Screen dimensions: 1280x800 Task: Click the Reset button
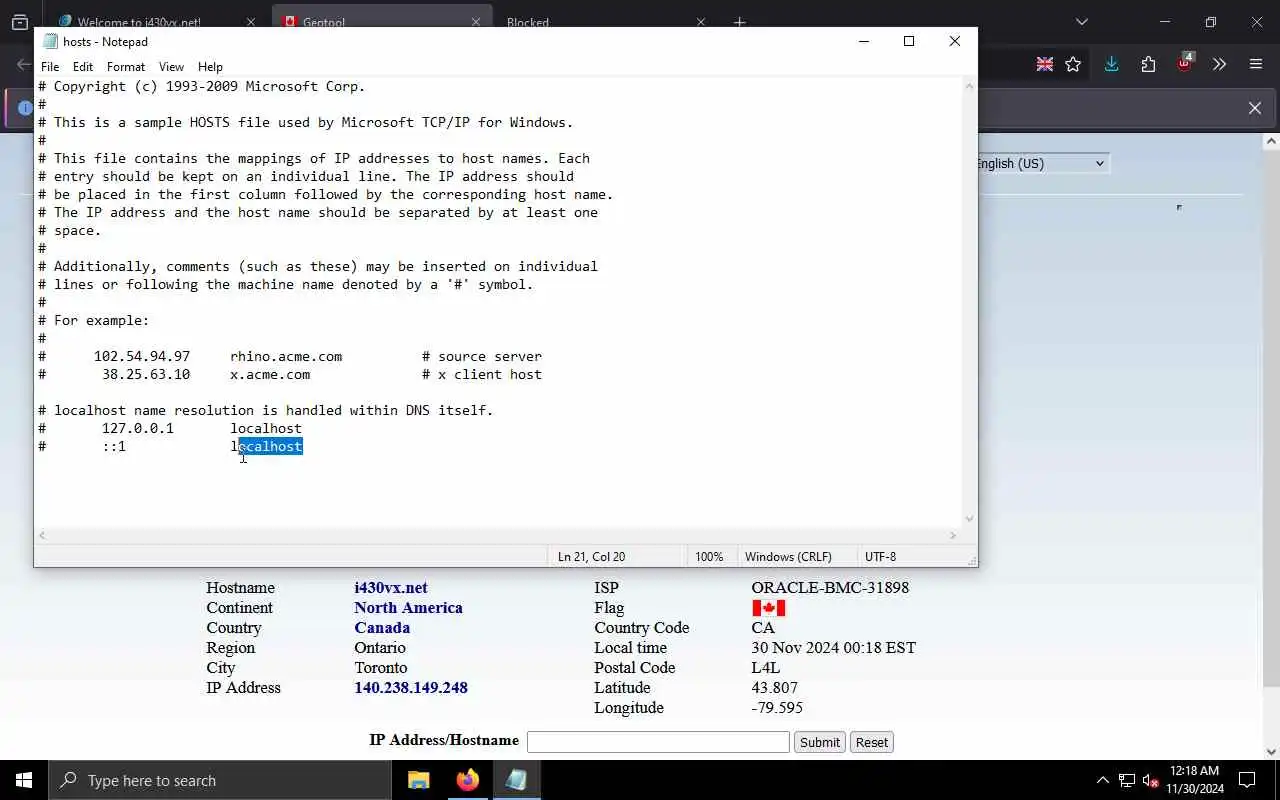tap(872, 742)
